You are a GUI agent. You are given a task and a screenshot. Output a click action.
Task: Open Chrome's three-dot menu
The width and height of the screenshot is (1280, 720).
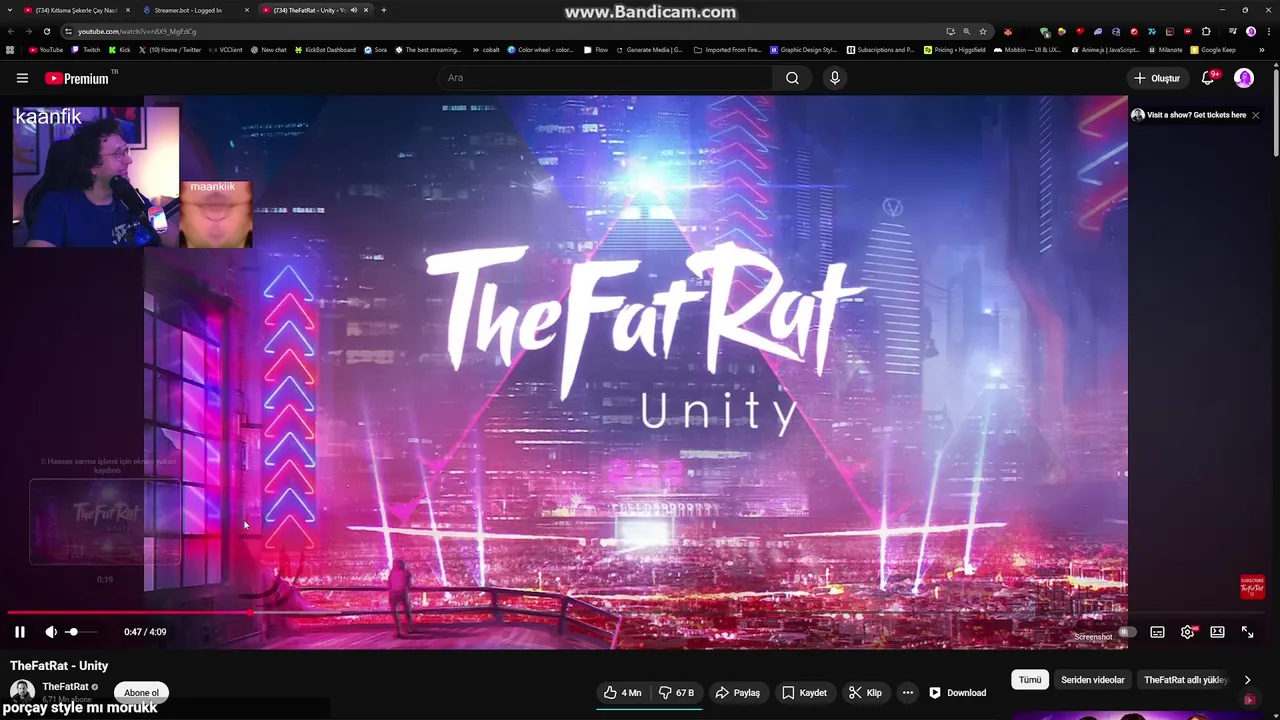[1269, 31]
